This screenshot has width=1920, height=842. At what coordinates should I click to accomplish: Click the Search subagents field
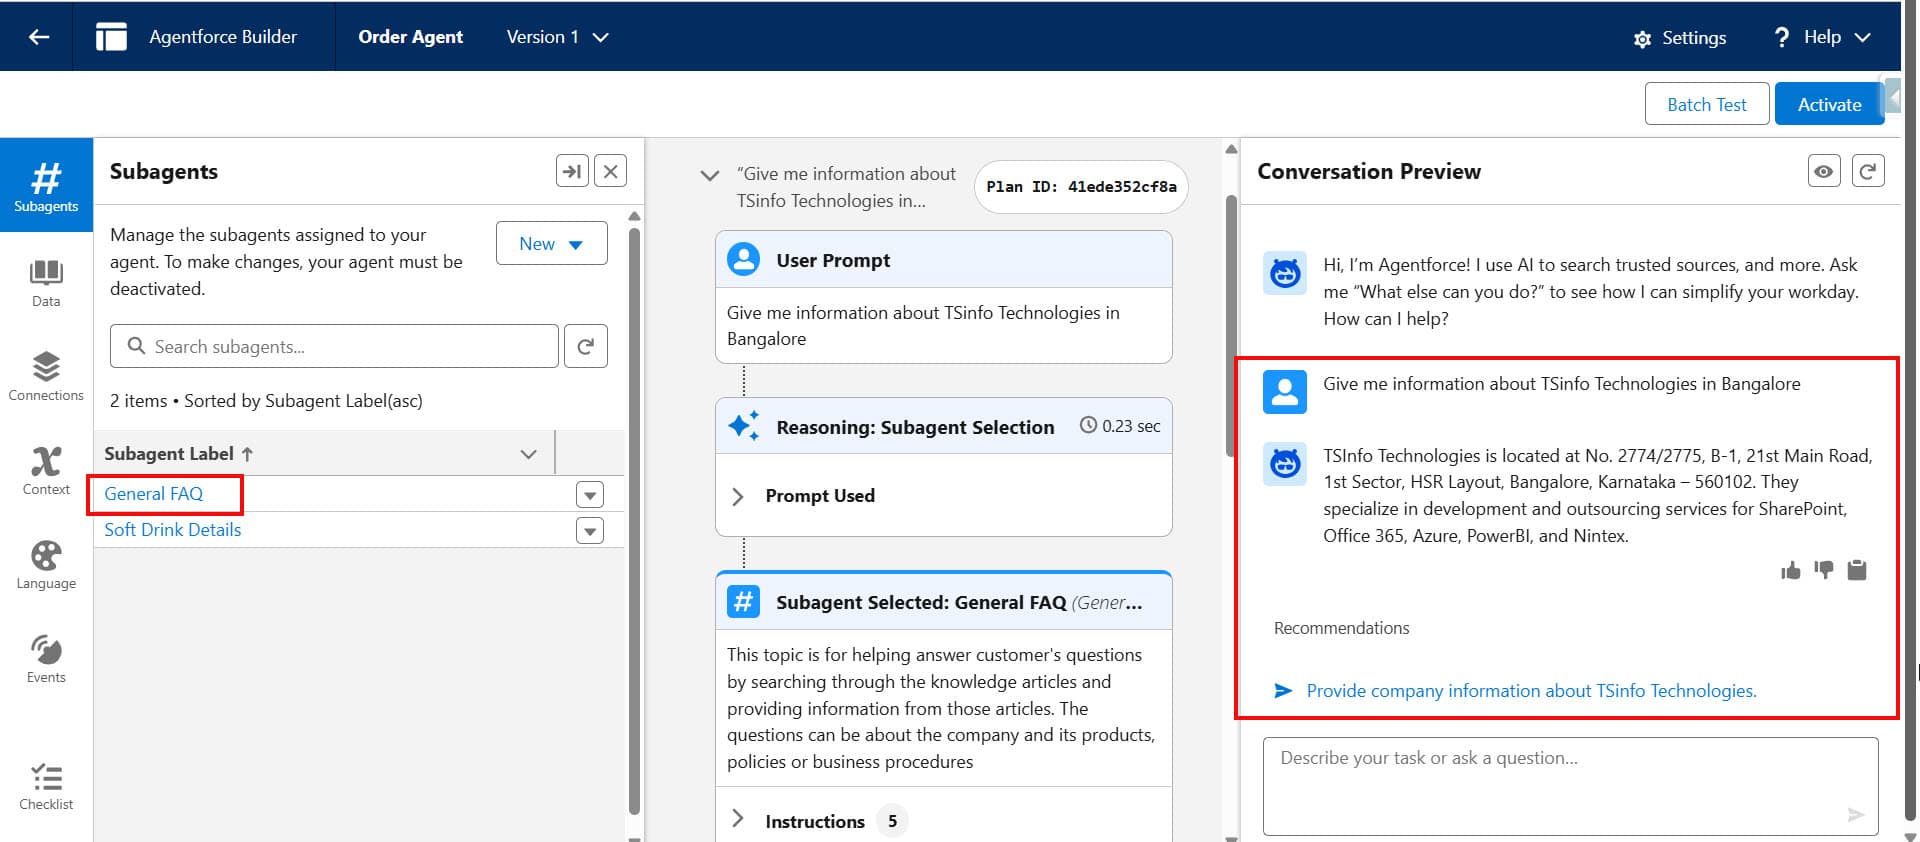334,346
